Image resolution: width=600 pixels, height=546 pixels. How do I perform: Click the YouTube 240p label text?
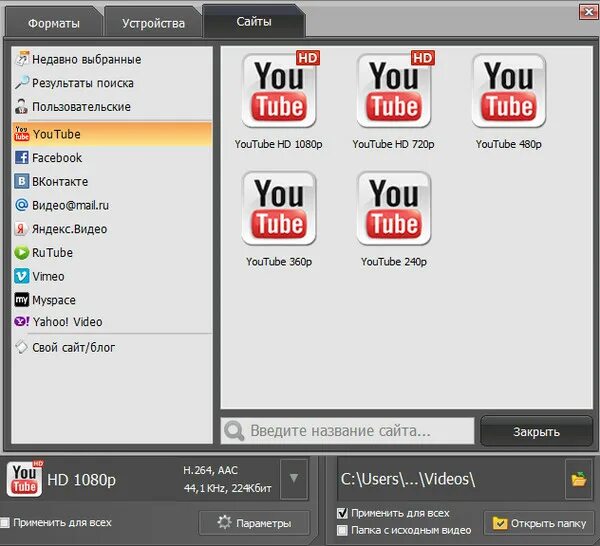(394, 262)
